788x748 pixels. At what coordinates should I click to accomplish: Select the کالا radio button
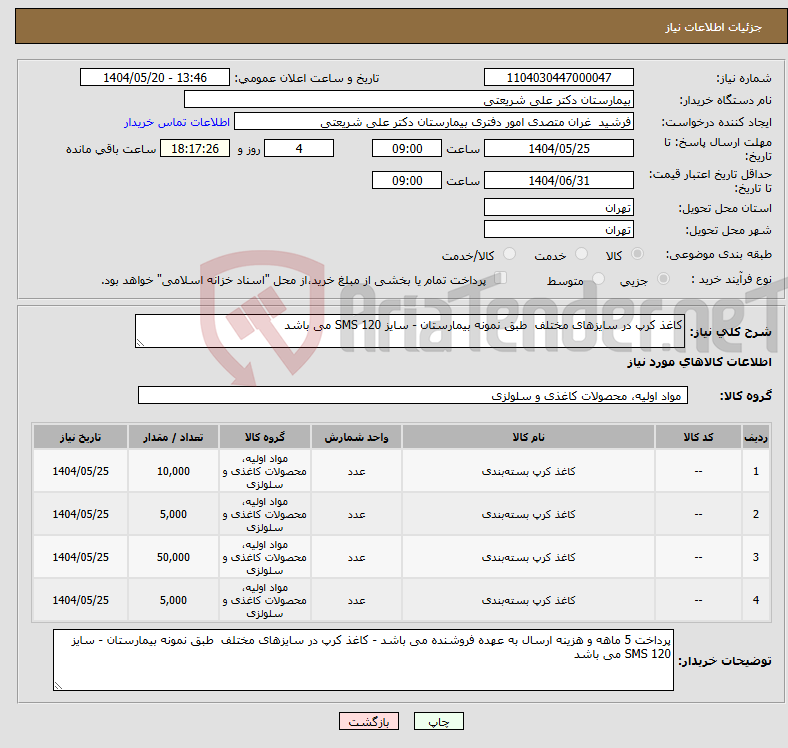[637, 254]
